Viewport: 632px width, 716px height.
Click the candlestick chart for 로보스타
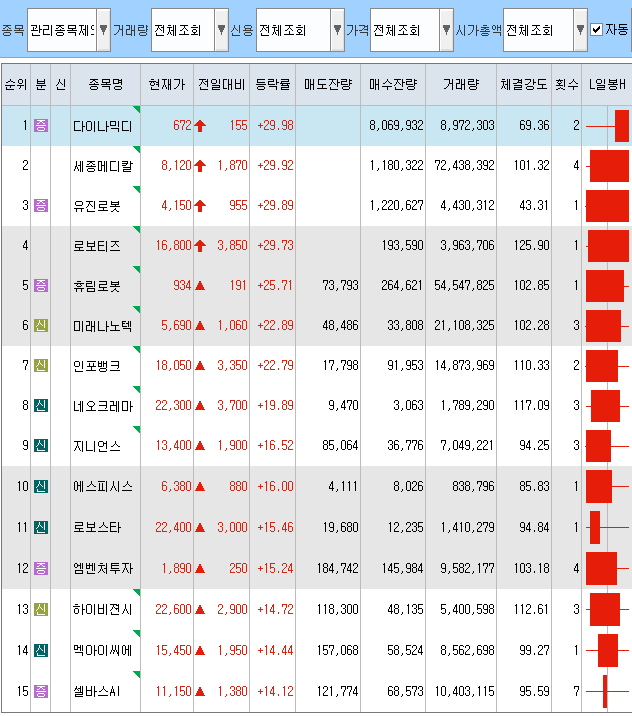pos(607,527)
